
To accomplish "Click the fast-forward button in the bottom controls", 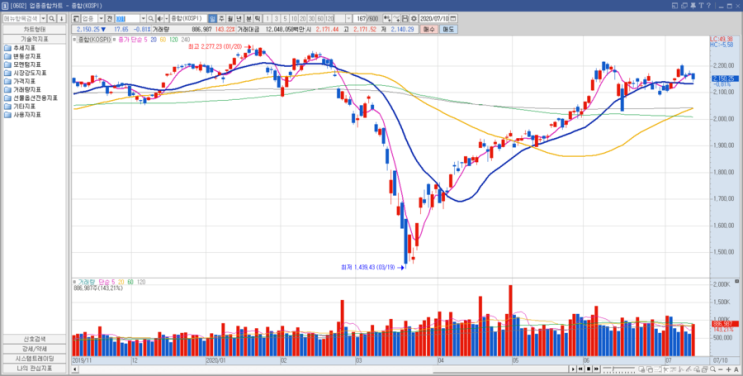I will [x=596, y=369].
